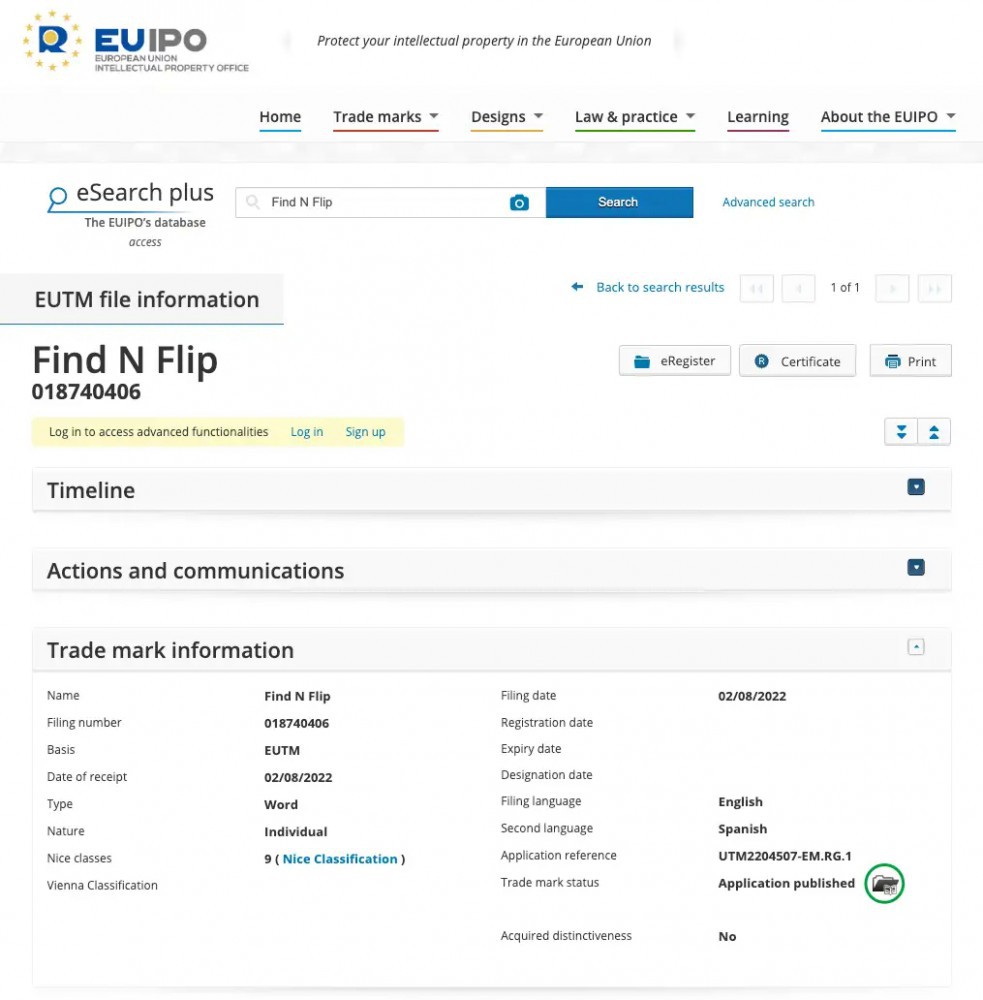
Task: Click the Application published status text
Action: (x=787, y=883)
